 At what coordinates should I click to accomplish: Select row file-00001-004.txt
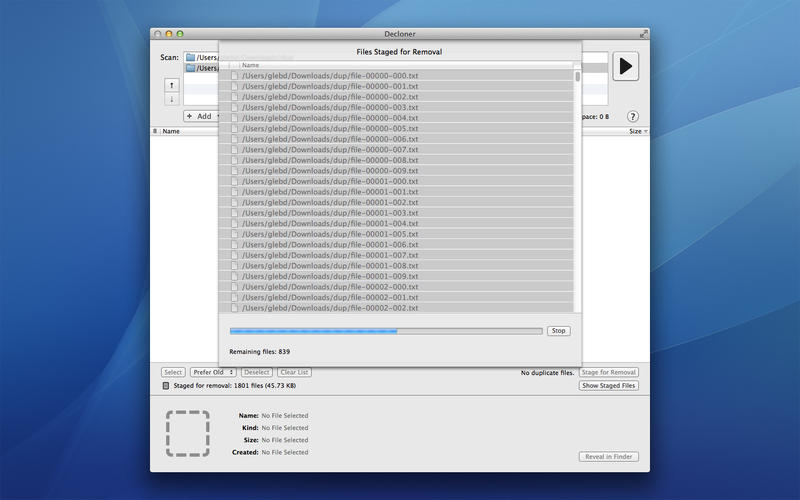point(396,223)
